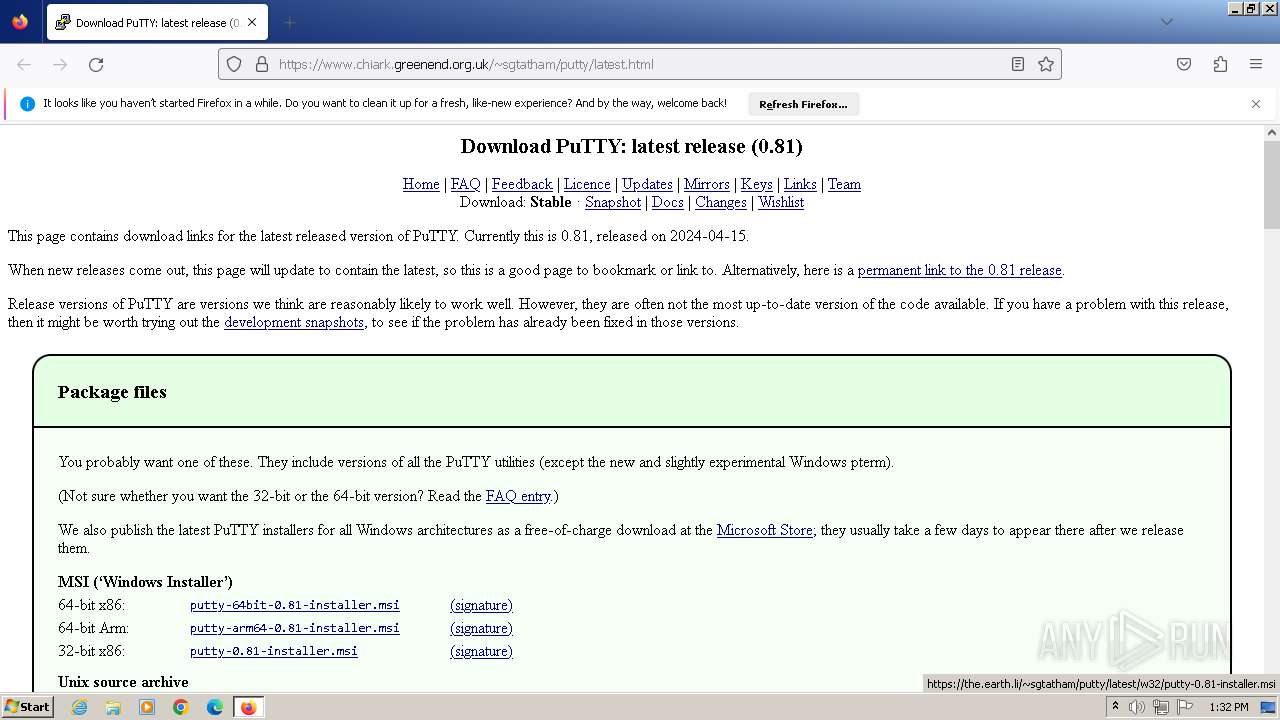
Task: Select the Firefox taskbar button
Action: [248, 707]
